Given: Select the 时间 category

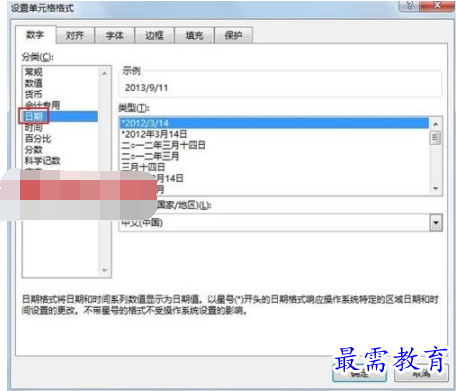Looking at the screenshot, I should (x=61, y=127).
